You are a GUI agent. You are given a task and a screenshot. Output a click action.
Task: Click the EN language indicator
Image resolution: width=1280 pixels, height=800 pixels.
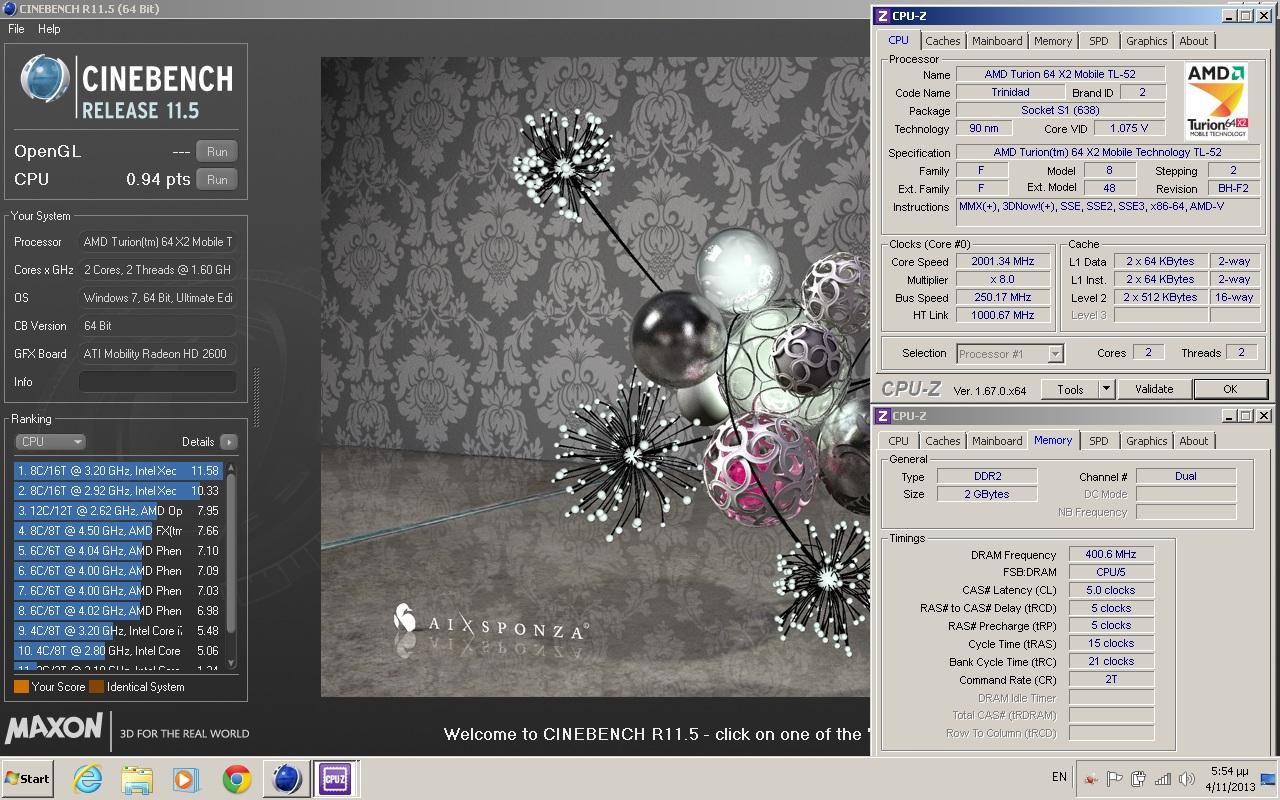(x=1059, y=777)
